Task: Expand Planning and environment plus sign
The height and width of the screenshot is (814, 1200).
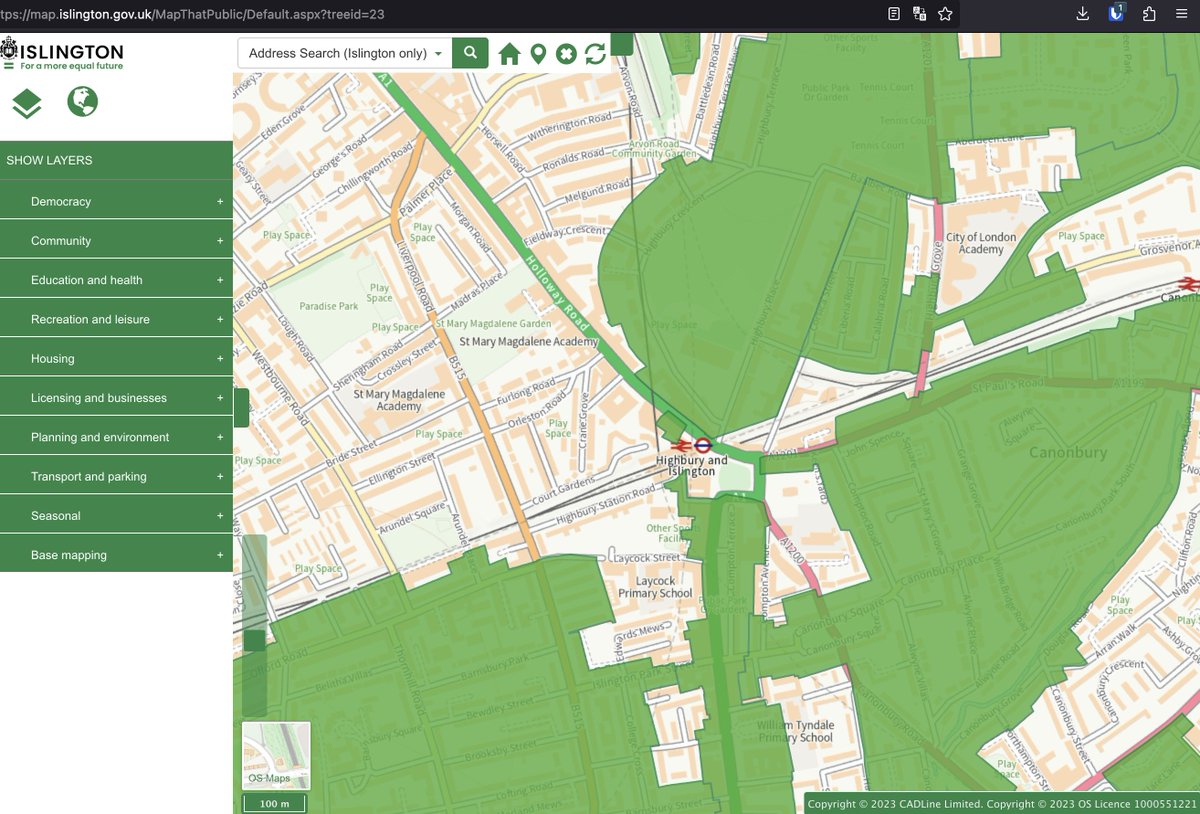Action: [x=220, y=437]
